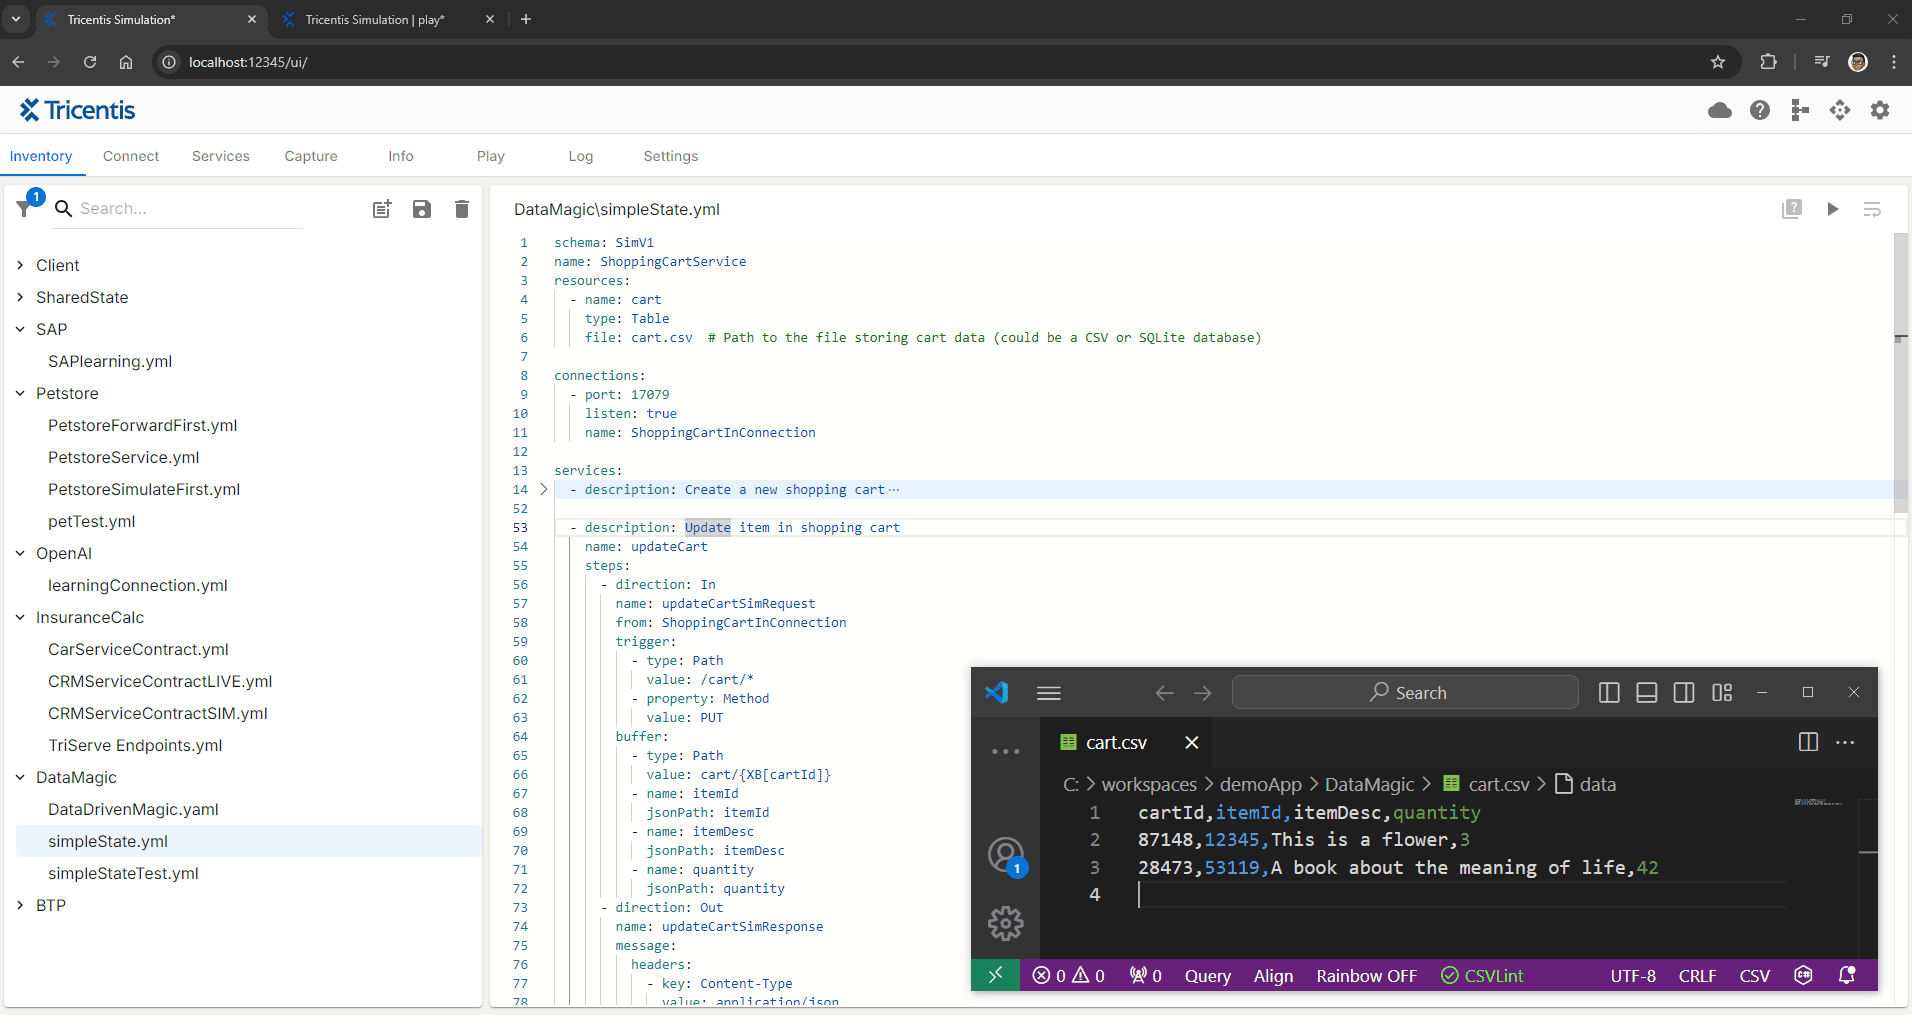Open the VS Code manage gear icon
This screenshot has height=1036, width=1912.
(x=1005, y=923)
